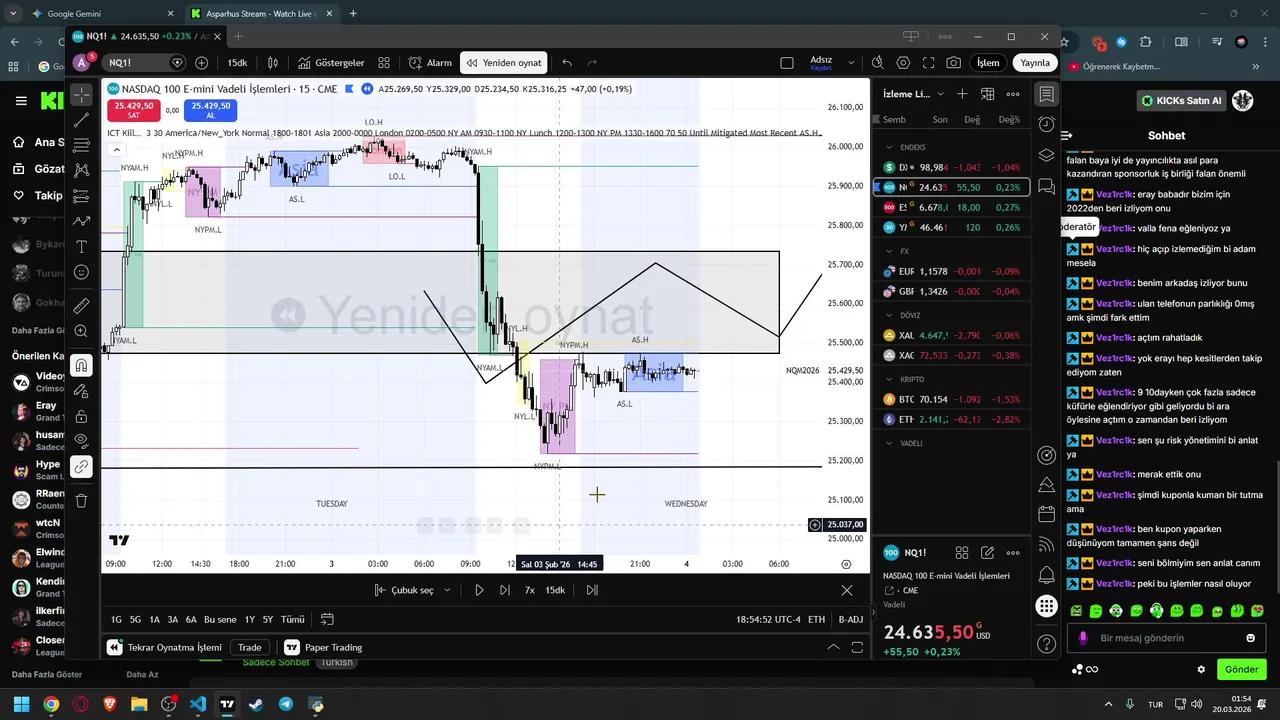Toggle ETH trading session setting
Image resolution: width=1280 pixels, height=720 pixels.
click(x=817, y=619)
